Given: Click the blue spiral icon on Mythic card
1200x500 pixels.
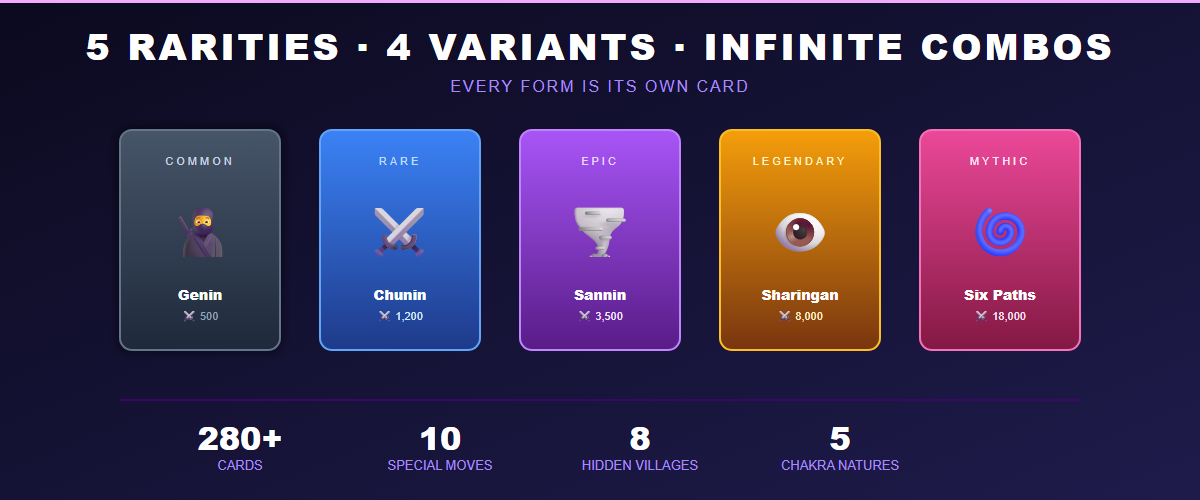Looking at the screenshot, I should (x=1000, y=232).
